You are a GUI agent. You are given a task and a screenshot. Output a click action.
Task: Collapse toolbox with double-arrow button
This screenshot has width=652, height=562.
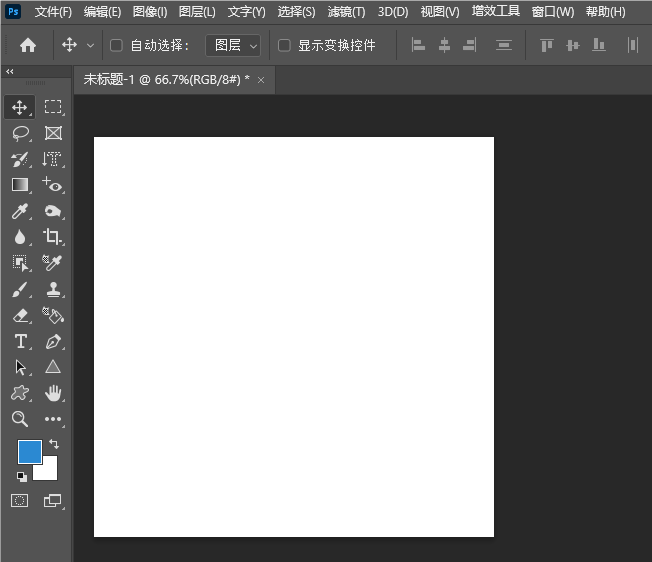(x=10, y=71)
